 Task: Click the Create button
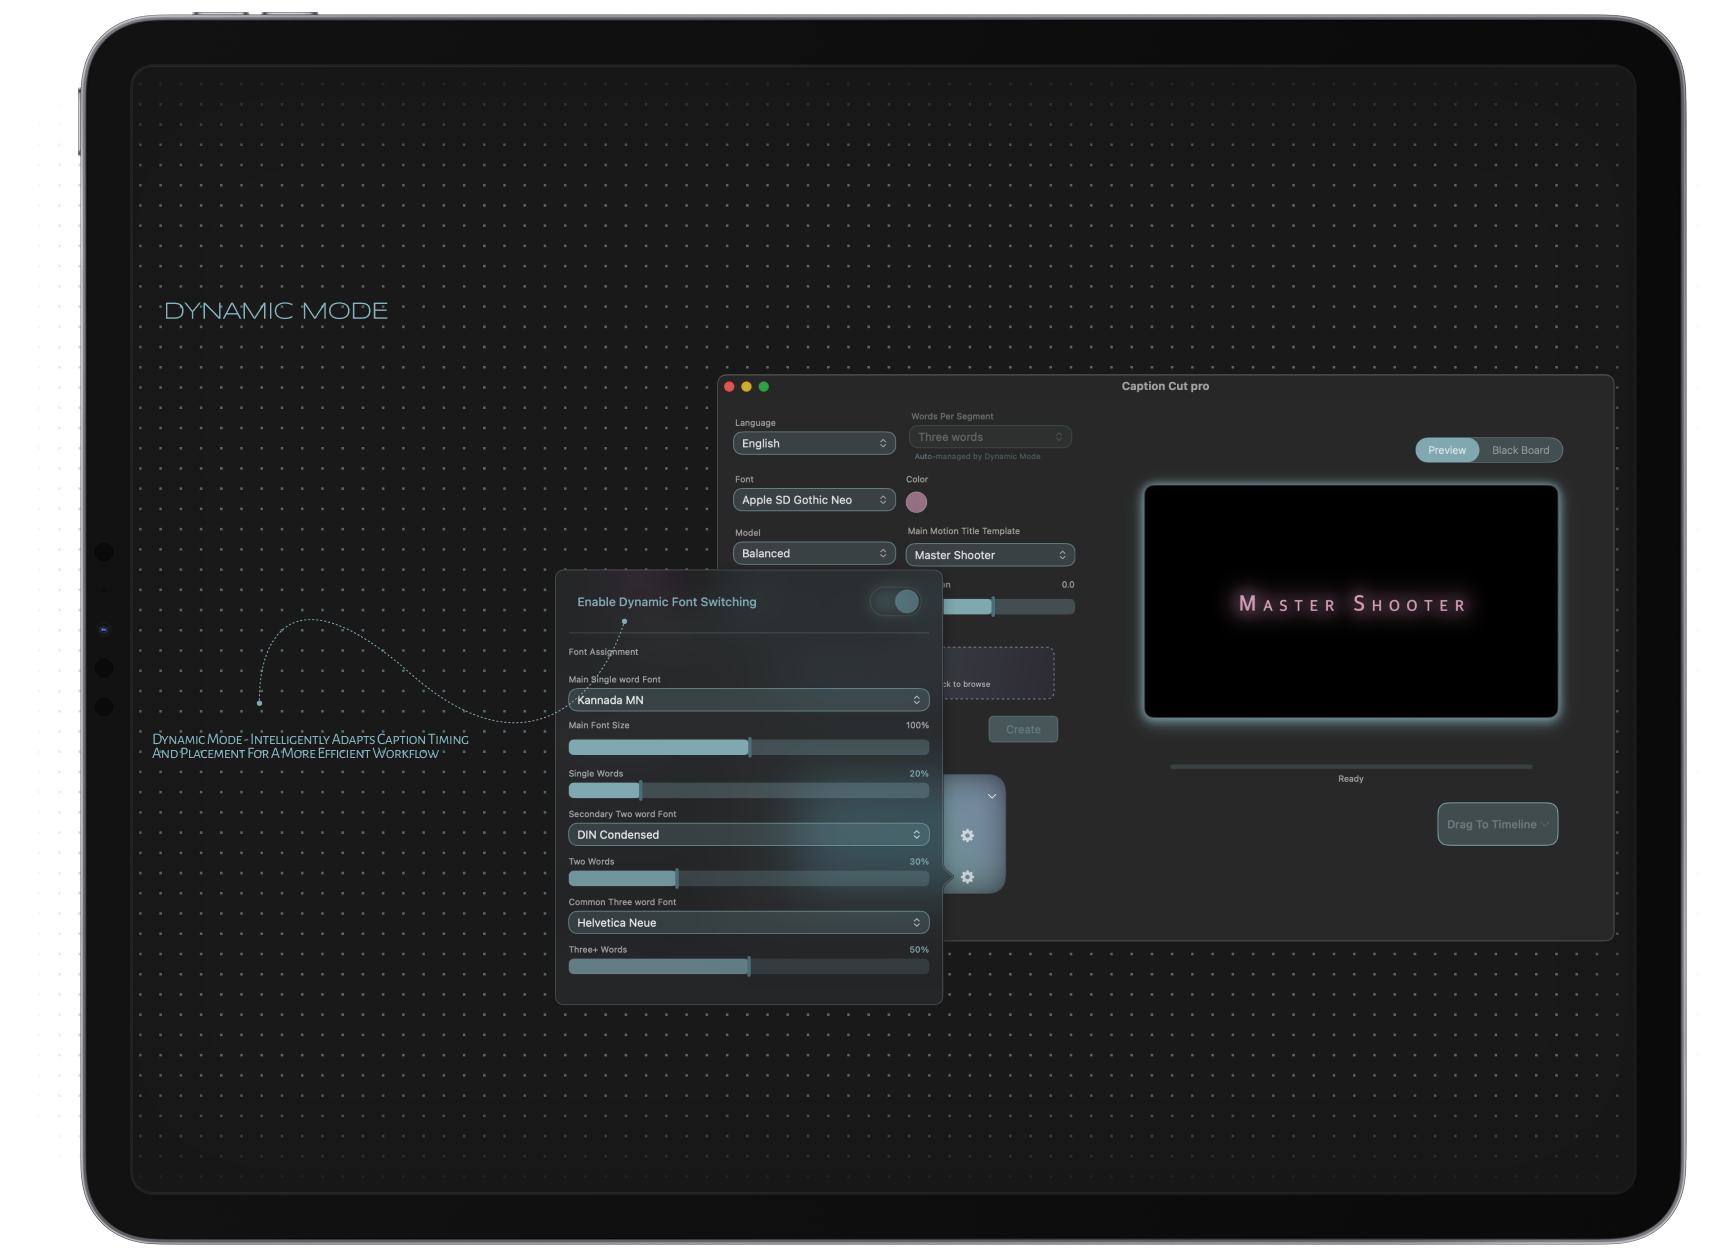pos(1023,729)
